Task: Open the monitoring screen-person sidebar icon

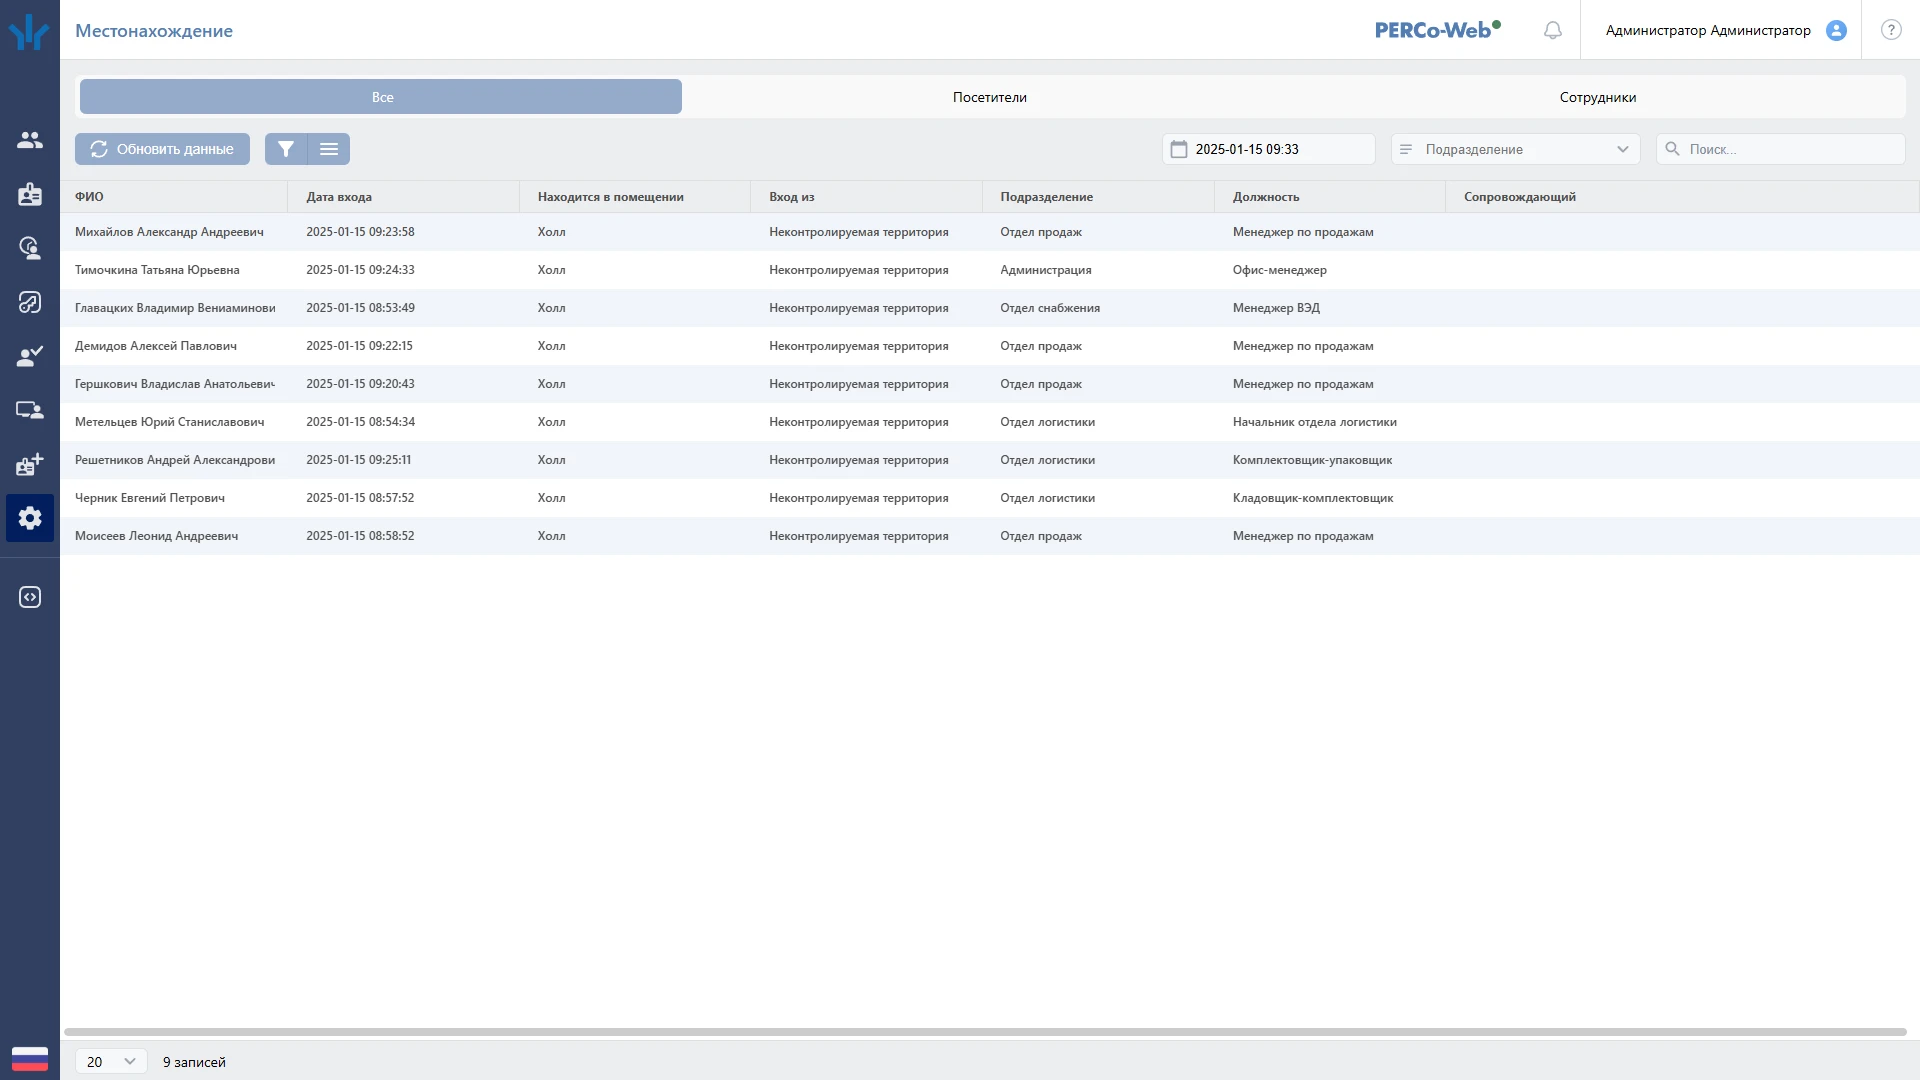Action: [30, 410]
